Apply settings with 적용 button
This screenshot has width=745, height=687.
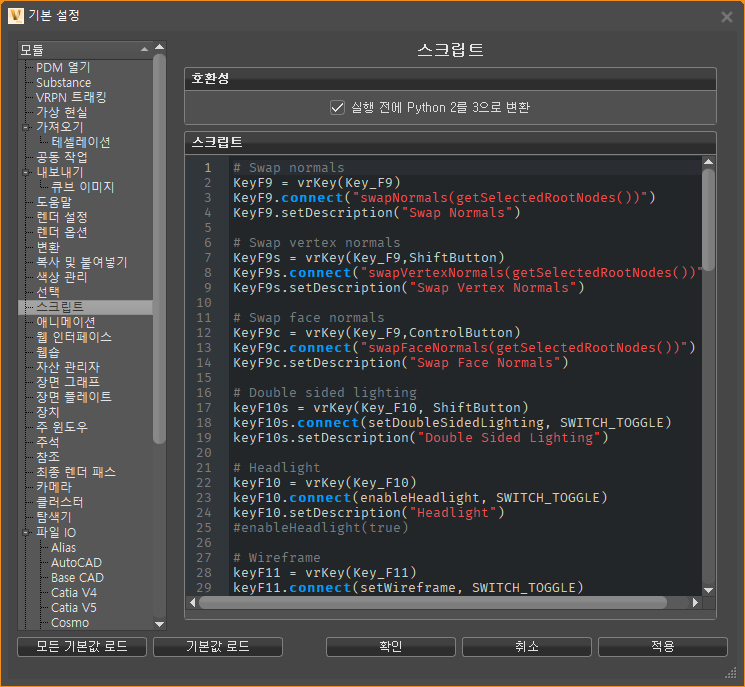tap(663, 647)
